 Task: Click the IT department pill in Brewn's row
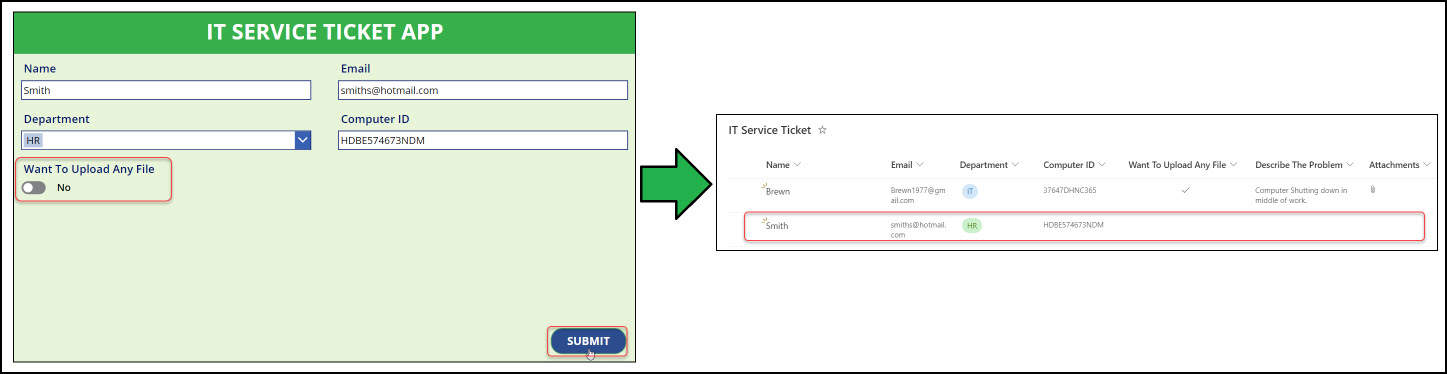click(x=970, y=190)
